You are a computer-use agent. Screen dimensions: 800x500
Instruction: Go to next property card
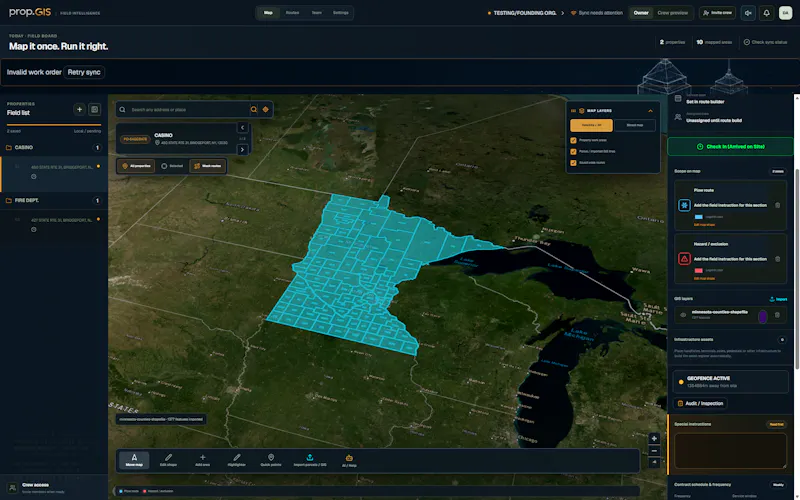242,149
